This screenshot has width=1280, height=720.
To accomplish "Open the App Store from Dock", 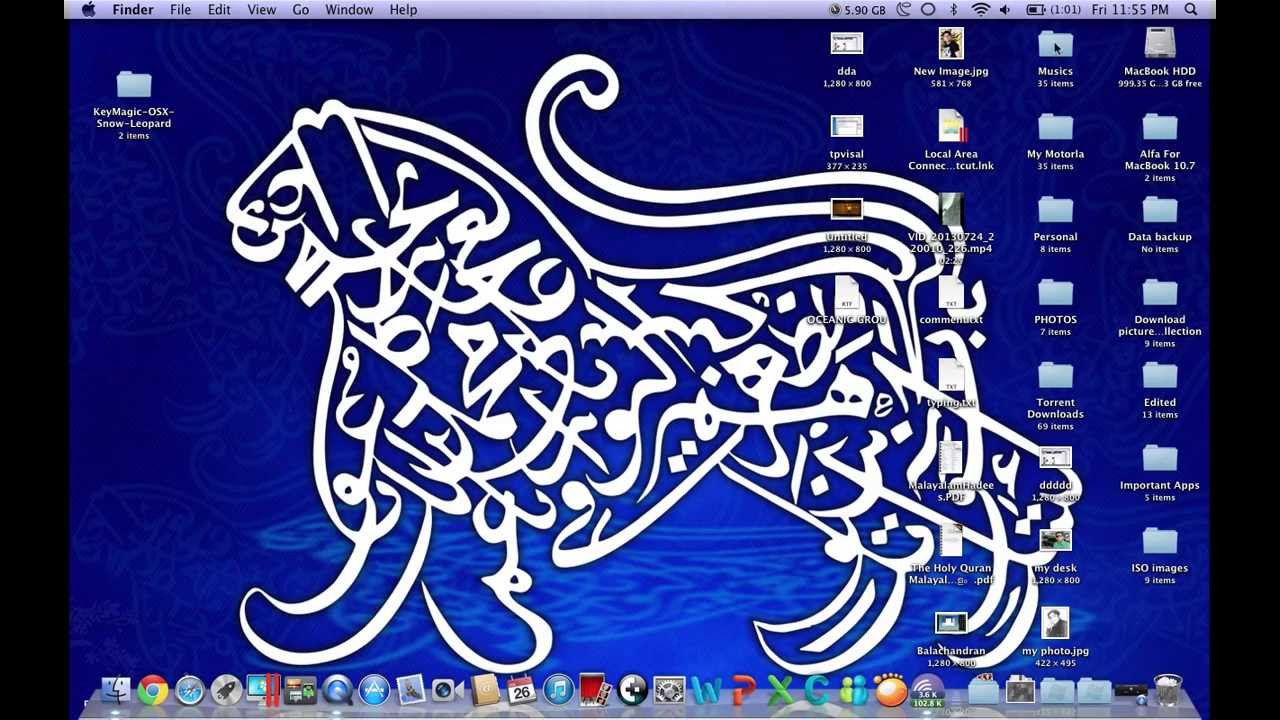I will pyautogui.click(x=374, y=689).
